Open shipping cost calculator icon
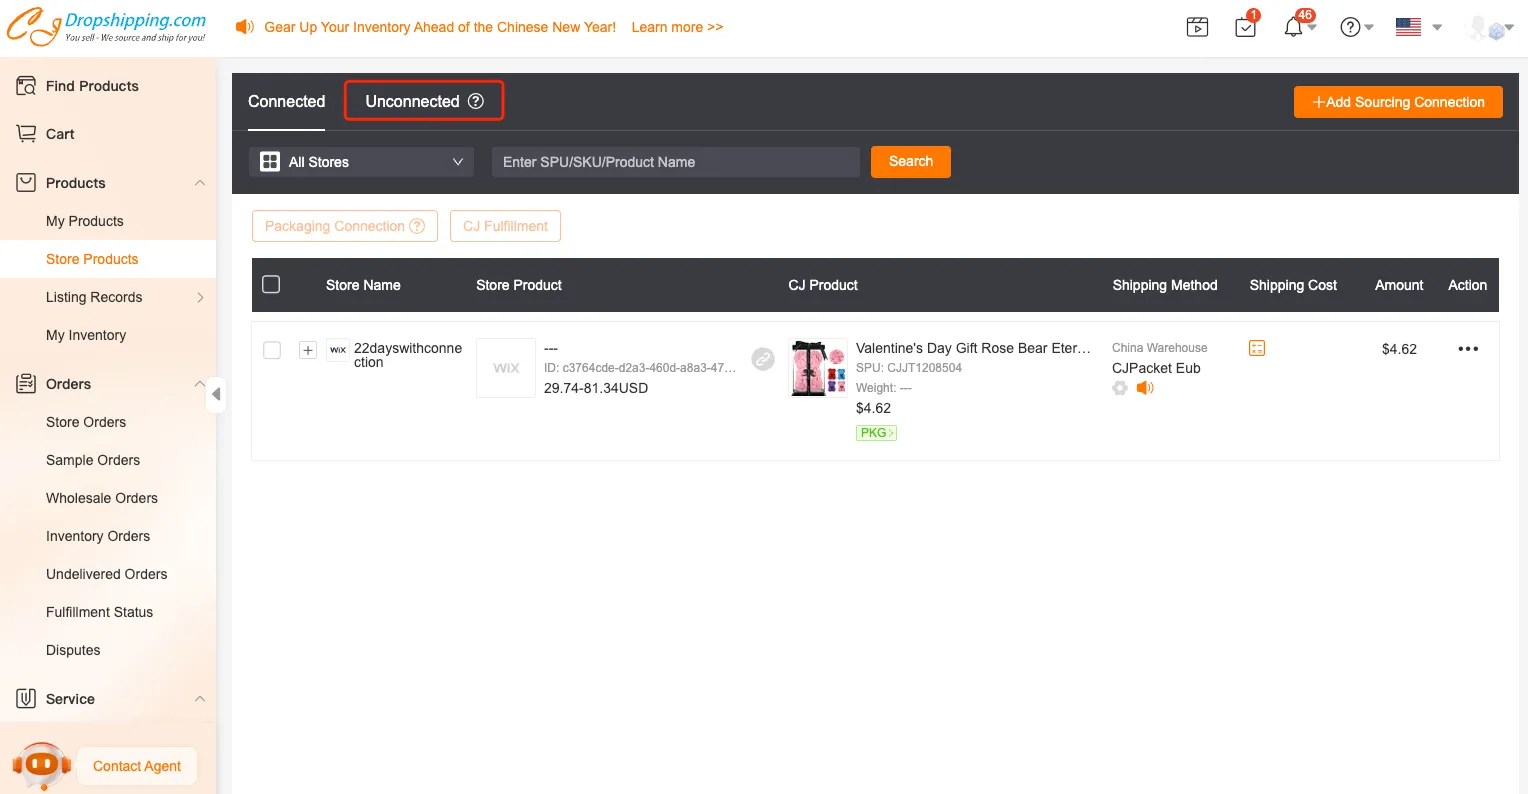 coord(1257,348)
